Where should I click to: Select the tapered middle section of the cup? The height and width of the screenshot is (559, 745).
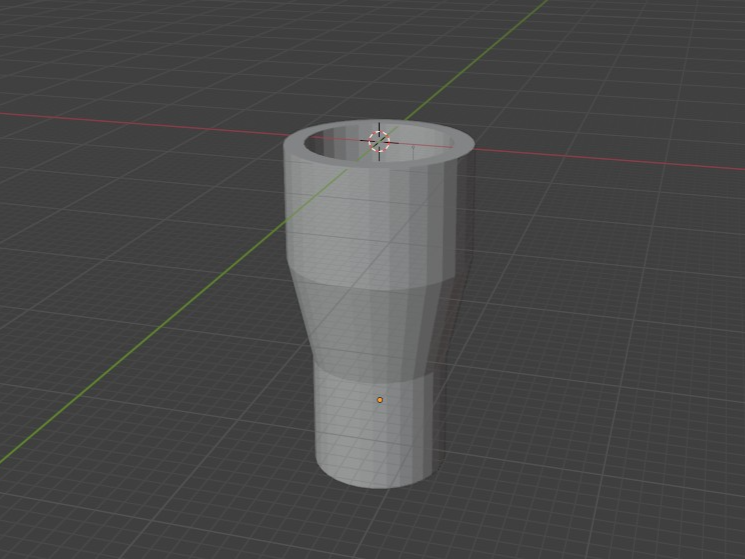(375, 328)
